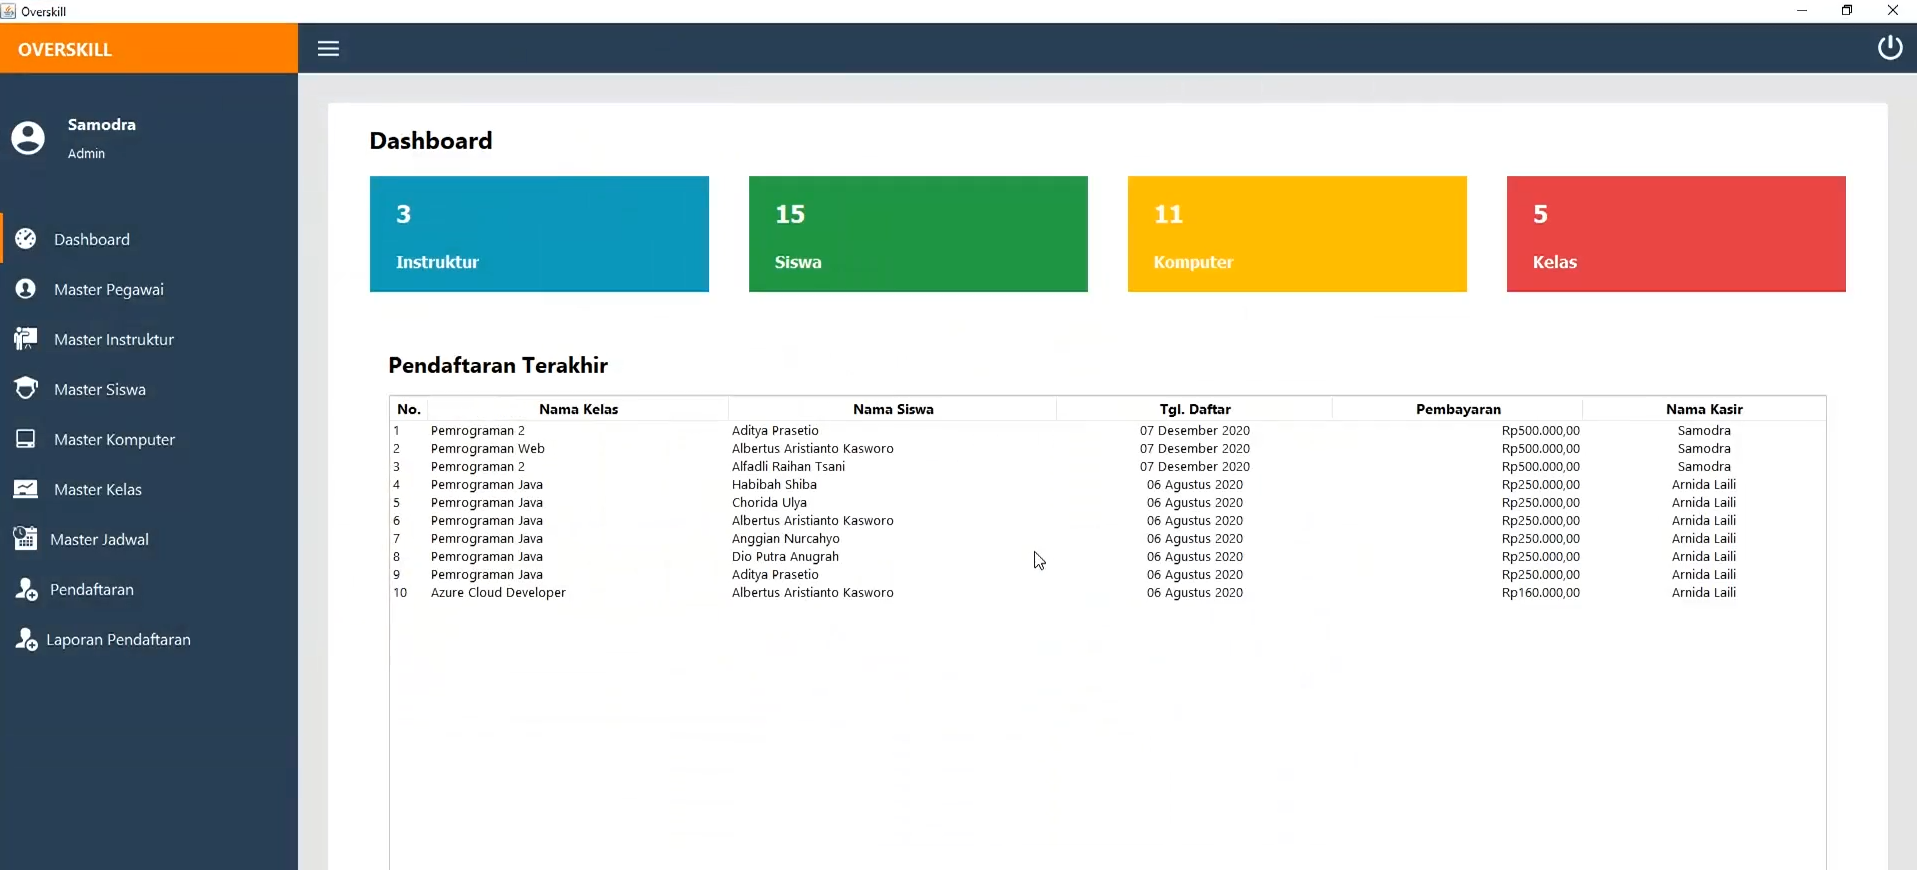Click the Pendaftaran Terakhir heading
This screenshot has width=1917, height=870.
click(x=498, y=365)
